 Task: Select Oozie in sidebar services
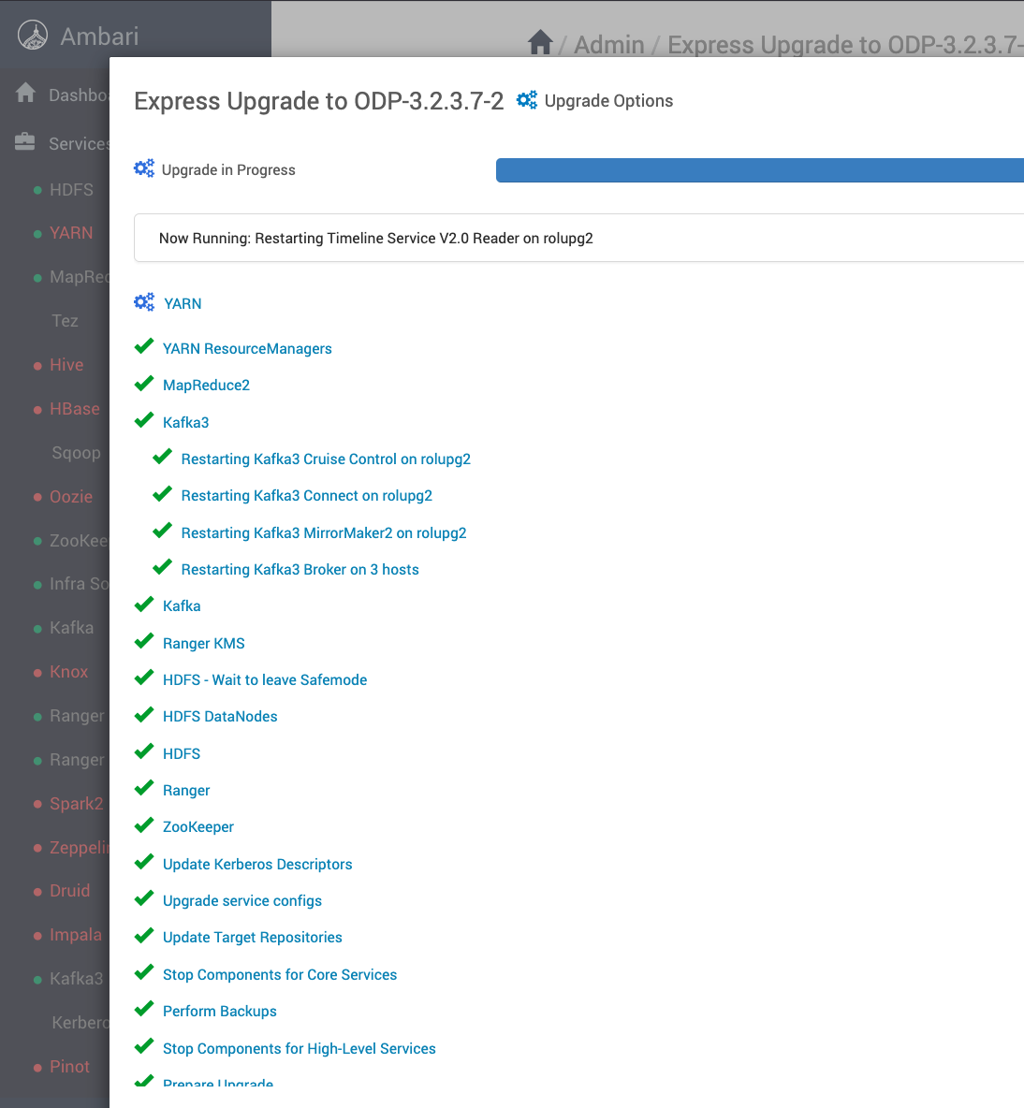point(71,497)
